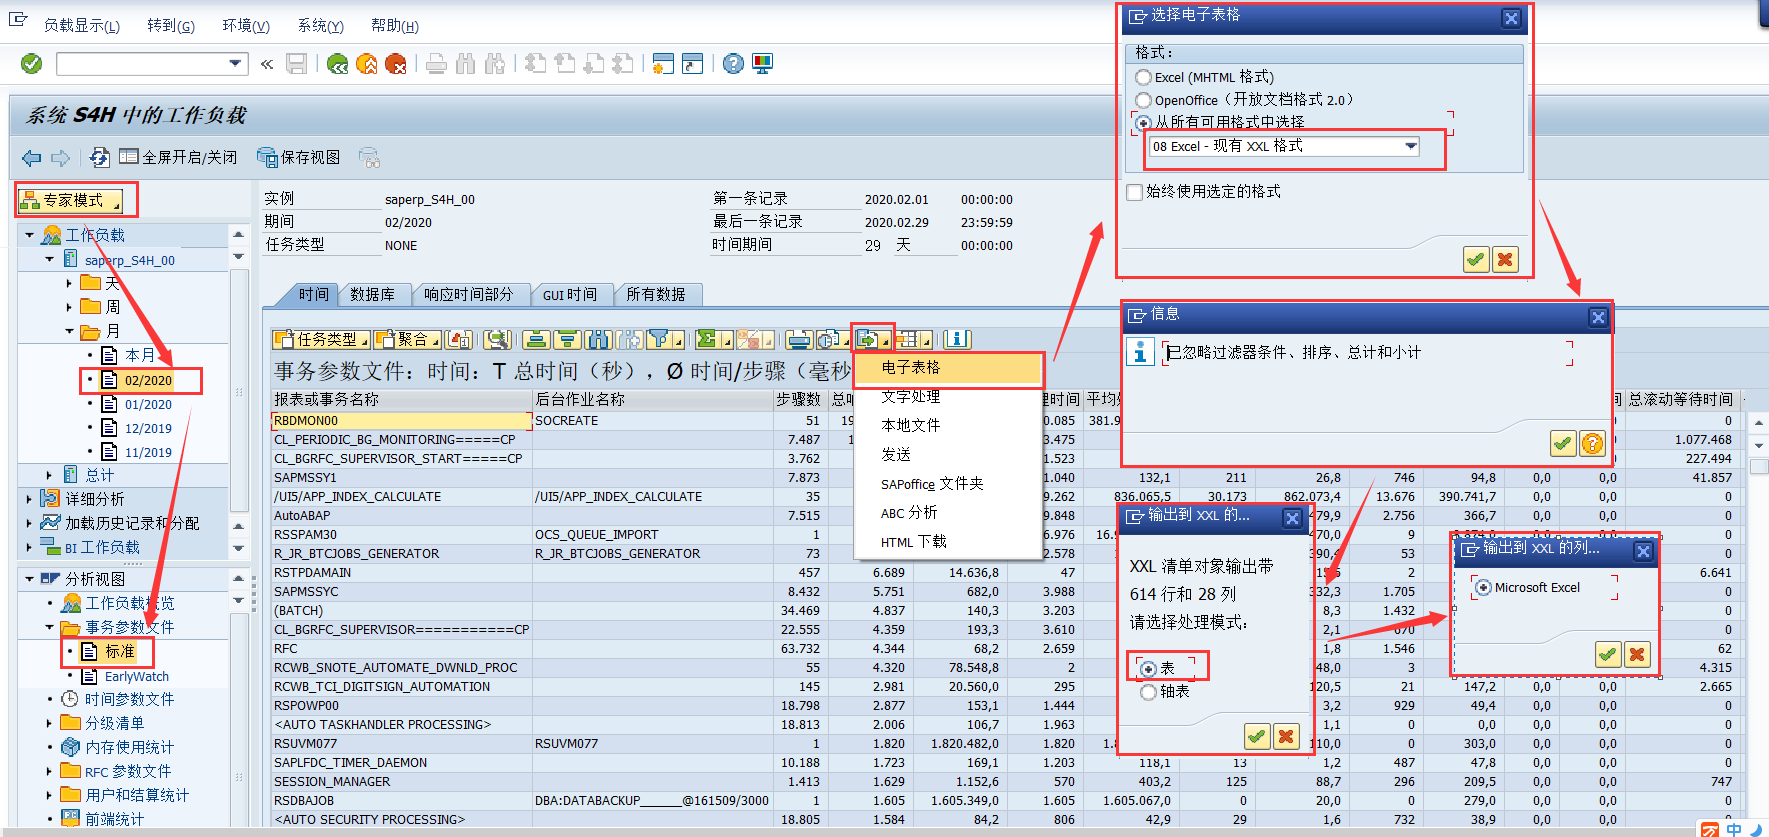Open the 转到(G) menu
Viewport: 1769px width, 837px height.
(x=171, y=26)
